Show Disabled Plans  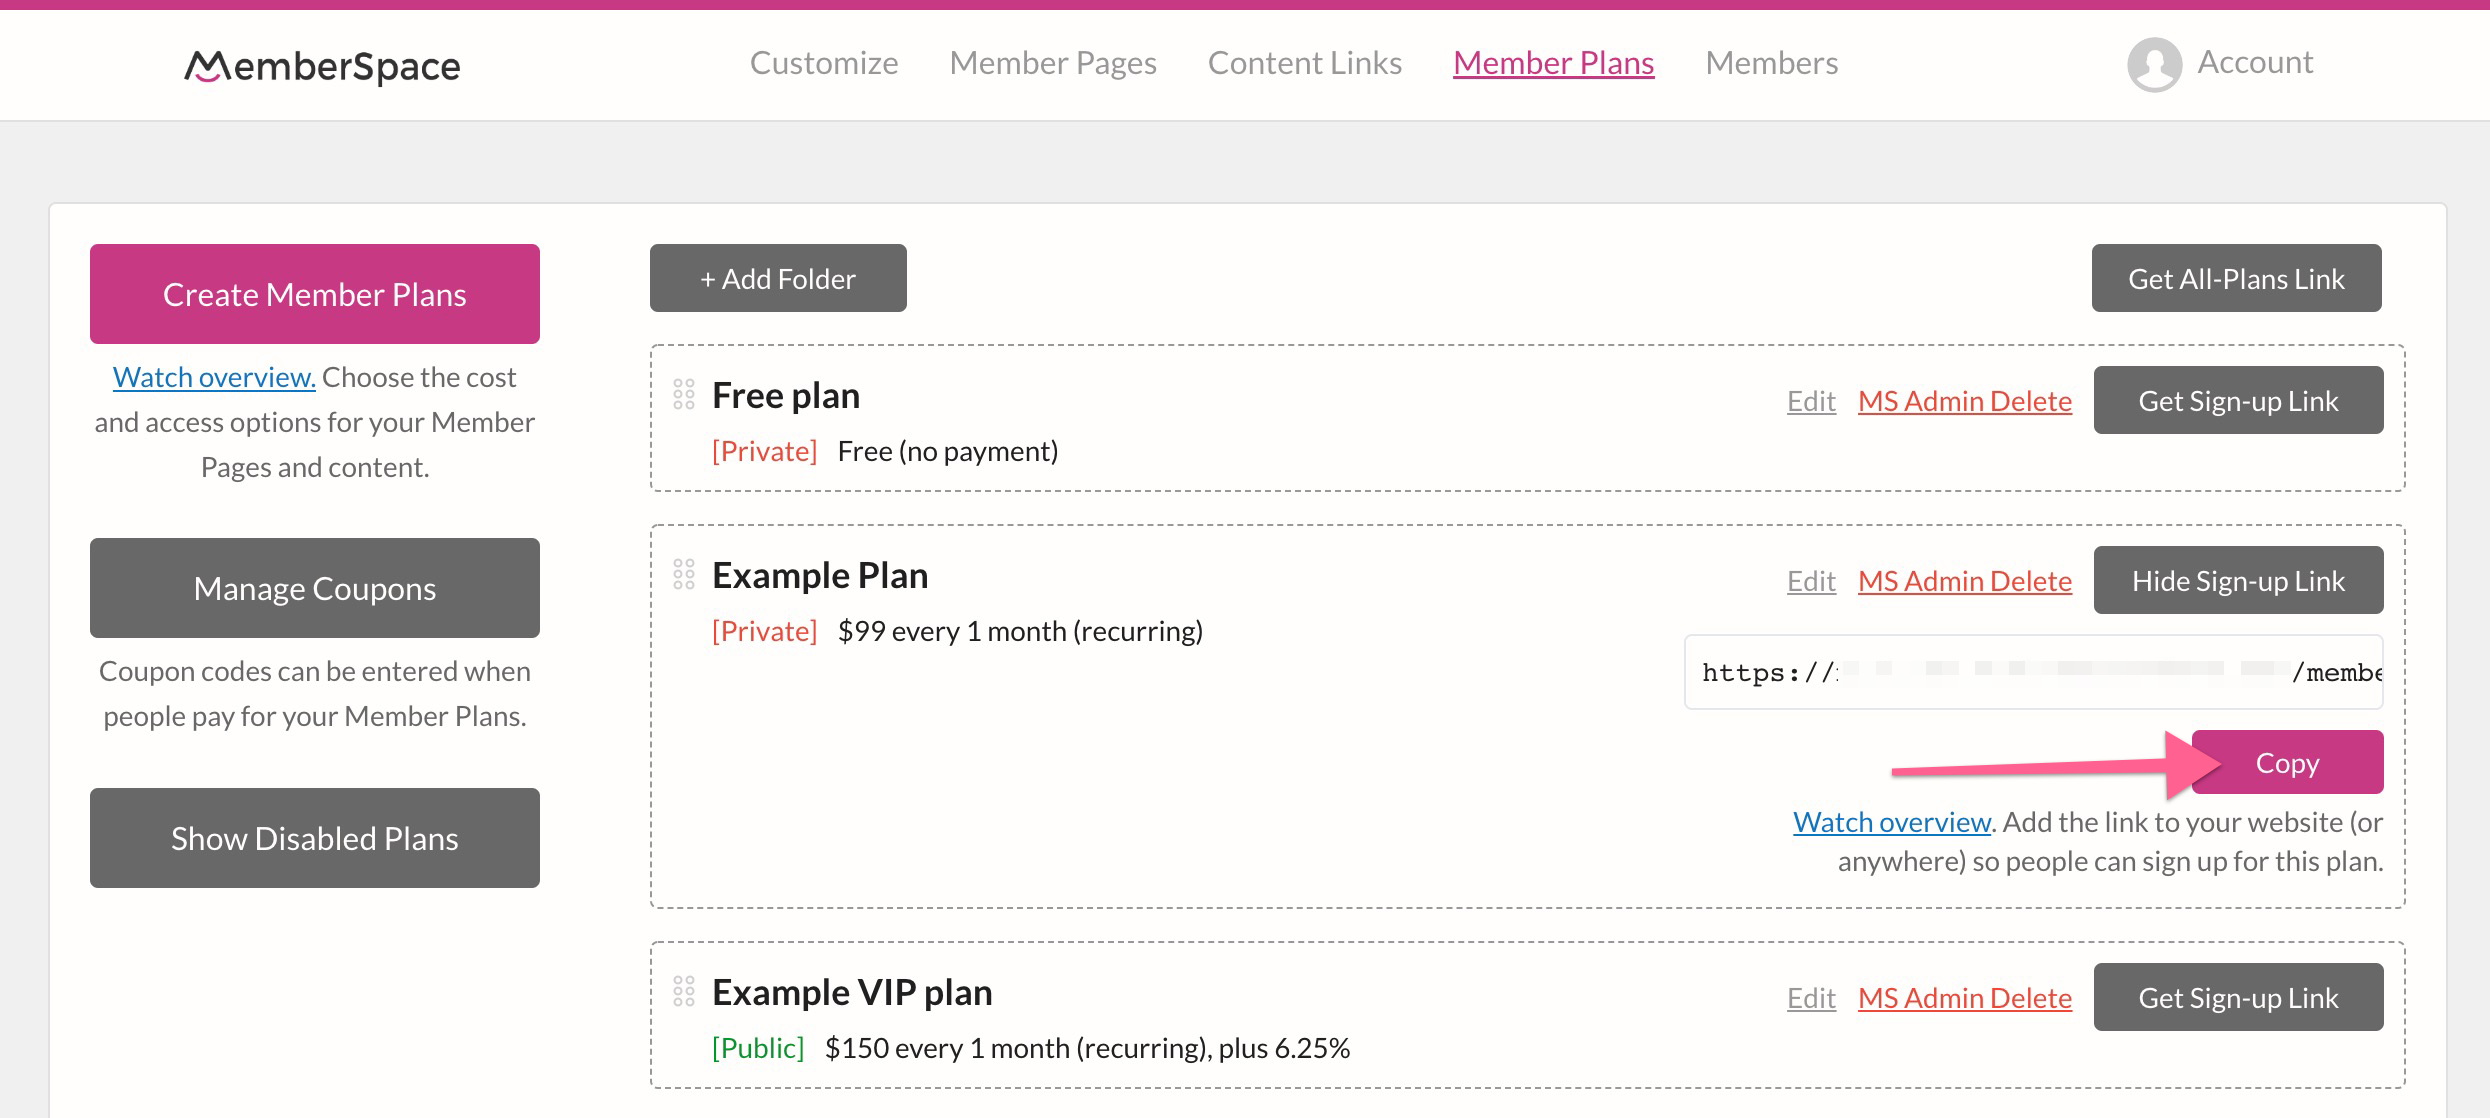point(314,838)
